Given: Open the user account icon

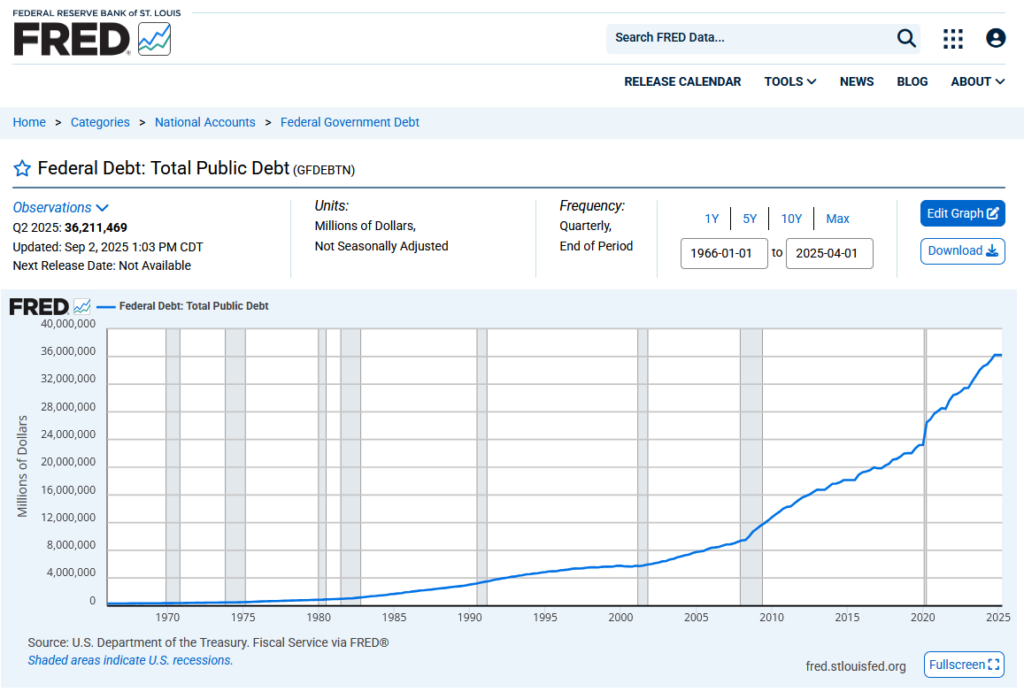Looking at the screenshot, I should [995, 38].
